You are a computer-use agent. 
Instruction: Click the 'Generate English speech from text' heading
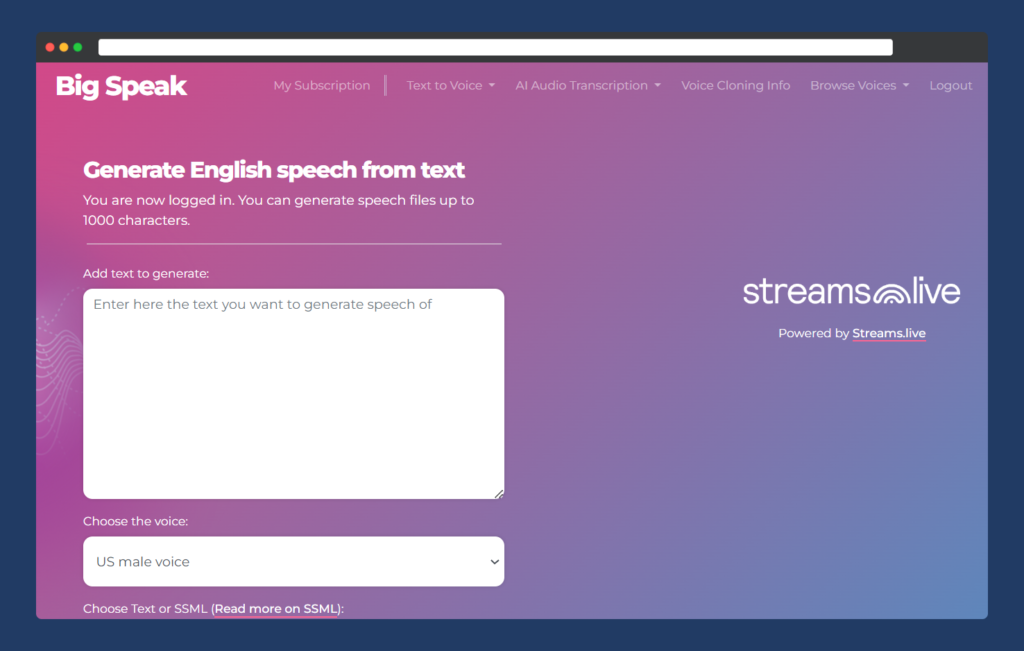click(x=274, y=170)
